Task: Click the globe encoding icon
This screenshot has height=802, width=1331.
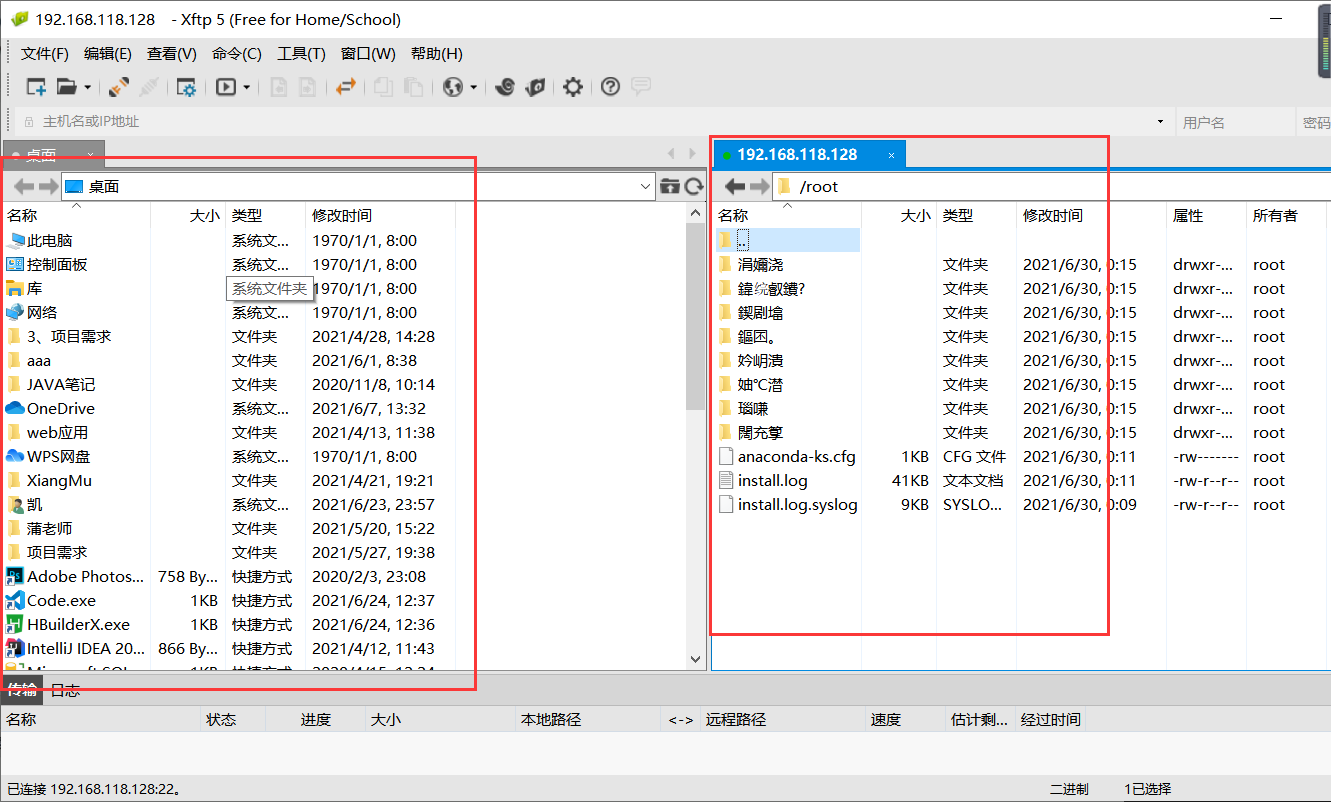Action: point(453,87)
